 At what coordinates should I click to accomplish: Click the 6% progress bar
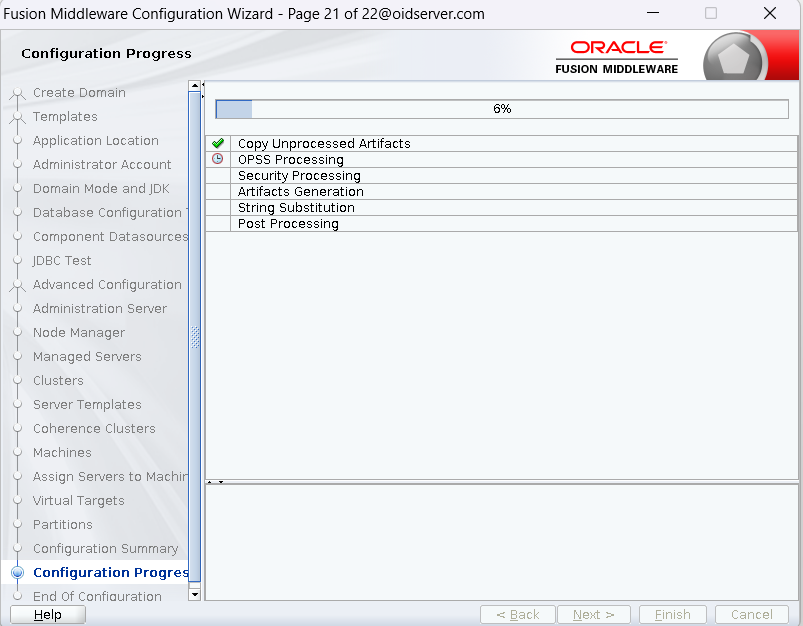tap(502, 109)
